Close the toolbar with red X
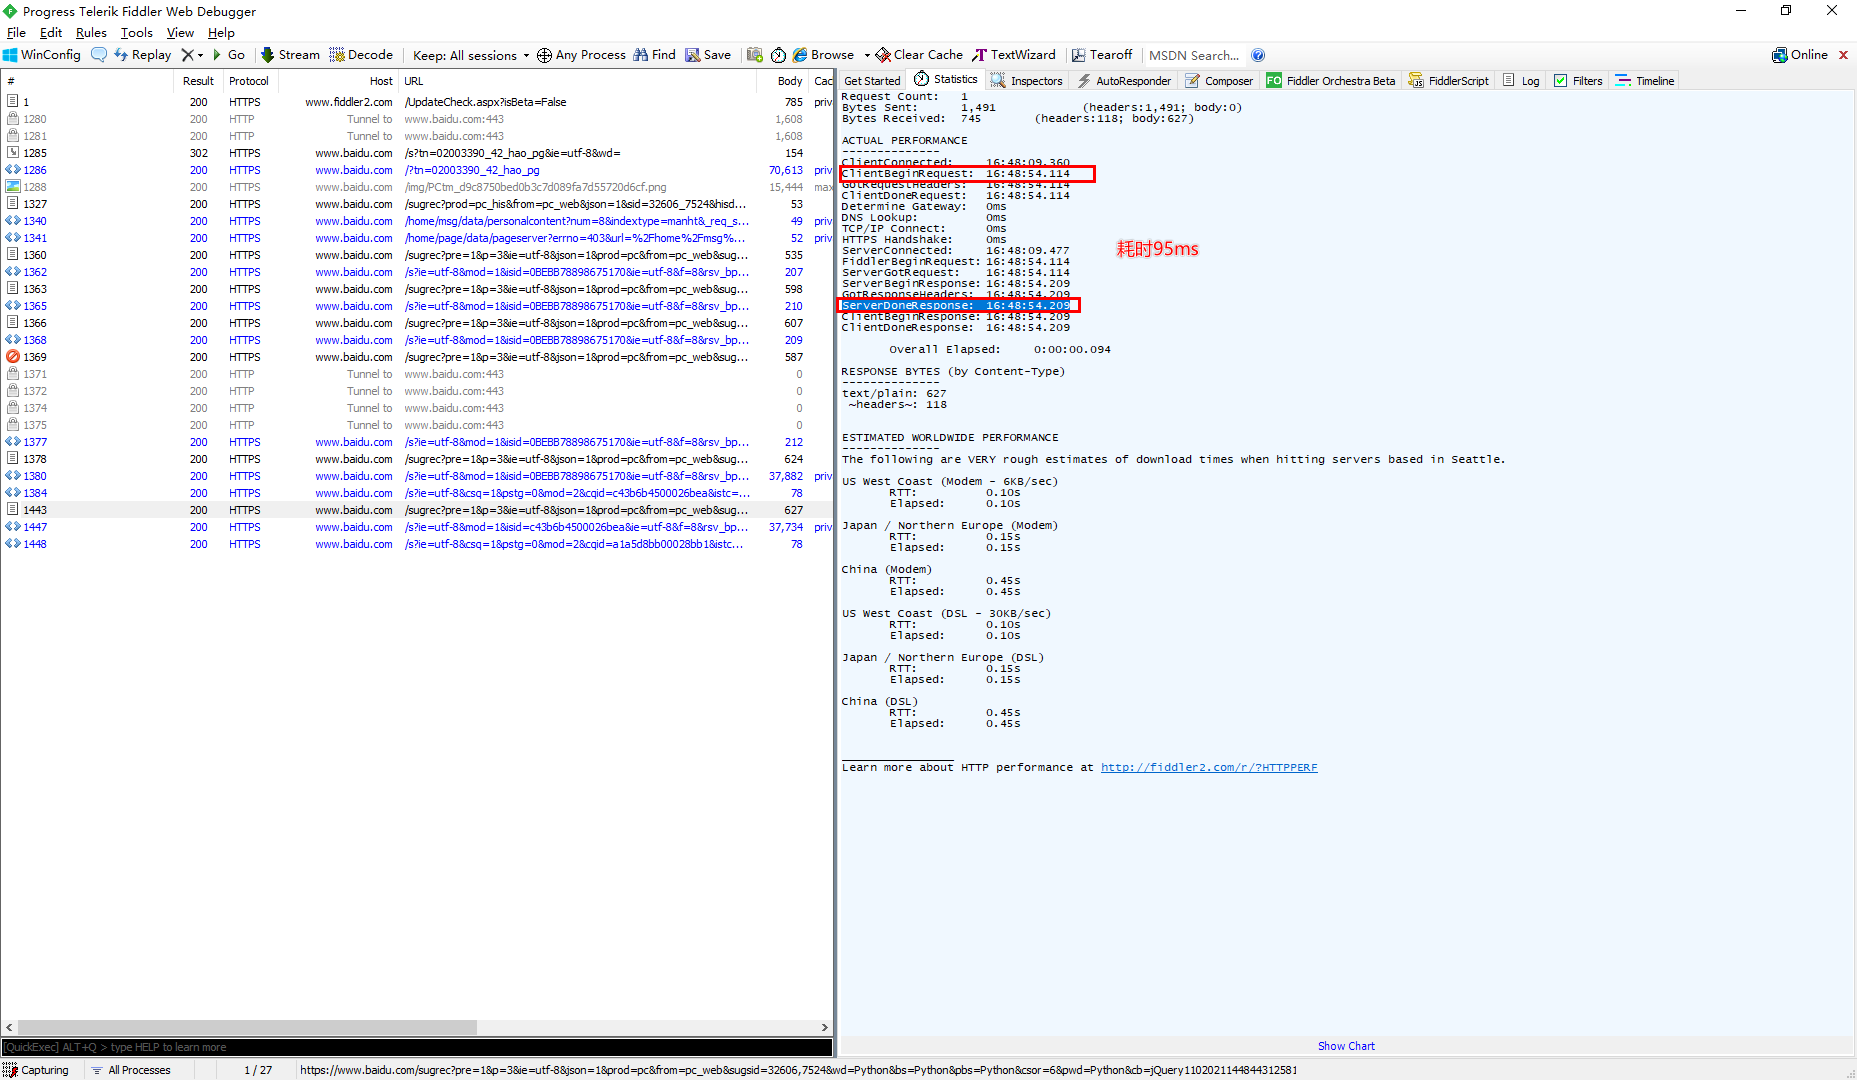1857x1080 pixels. click(1843, 55)
